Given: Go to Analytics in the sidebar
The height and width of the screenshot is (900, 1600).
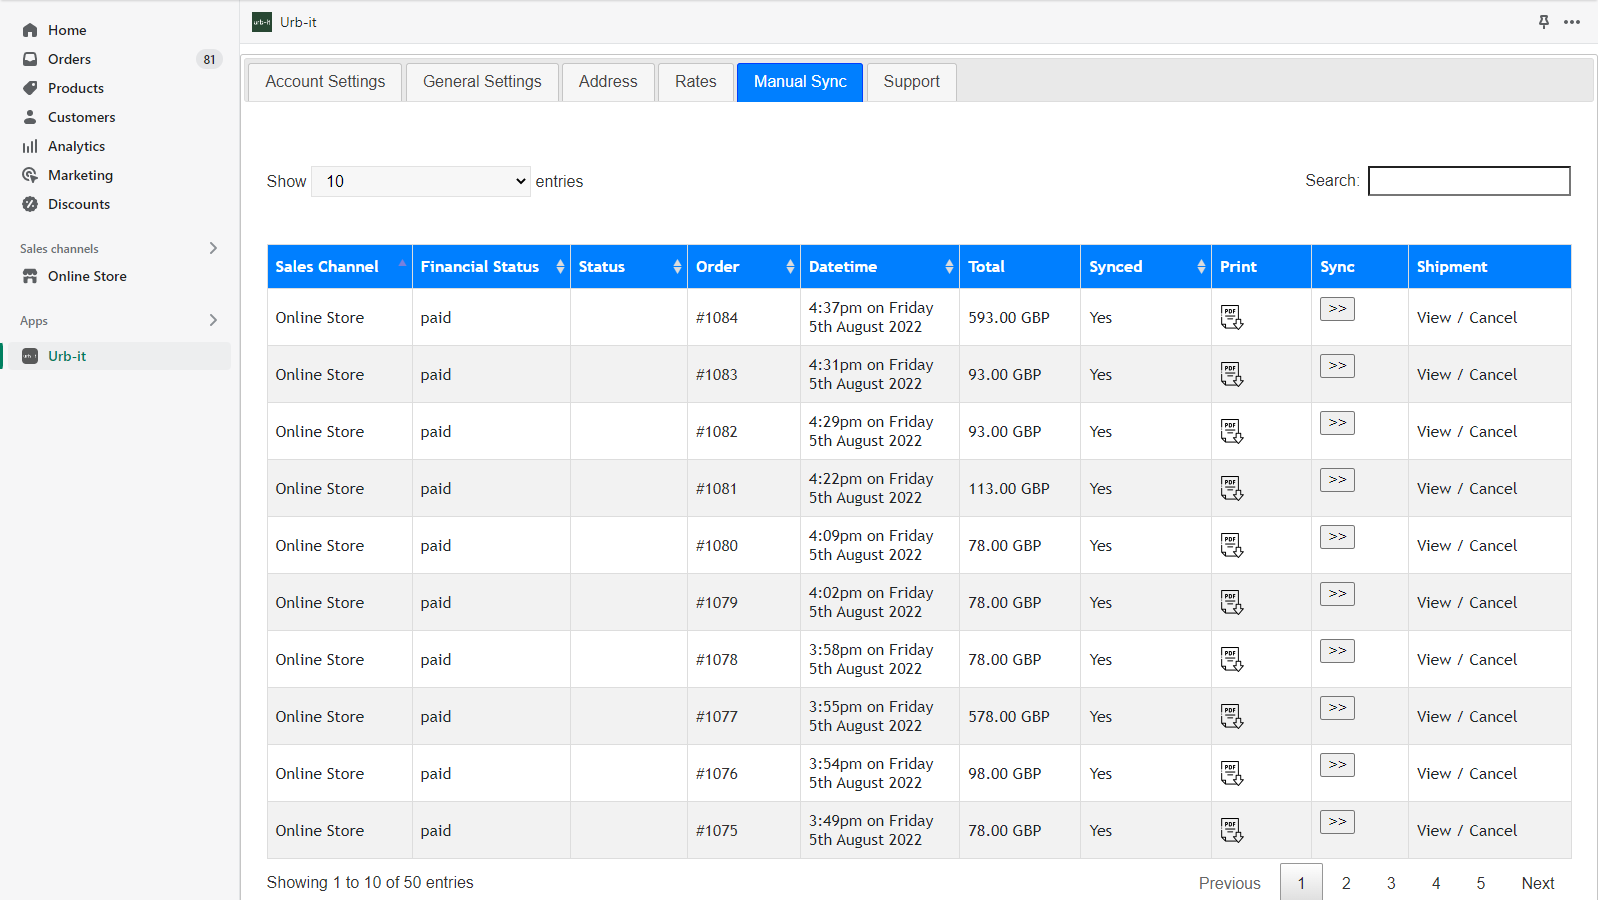Looking at the screenshot, I should point(76,146).
